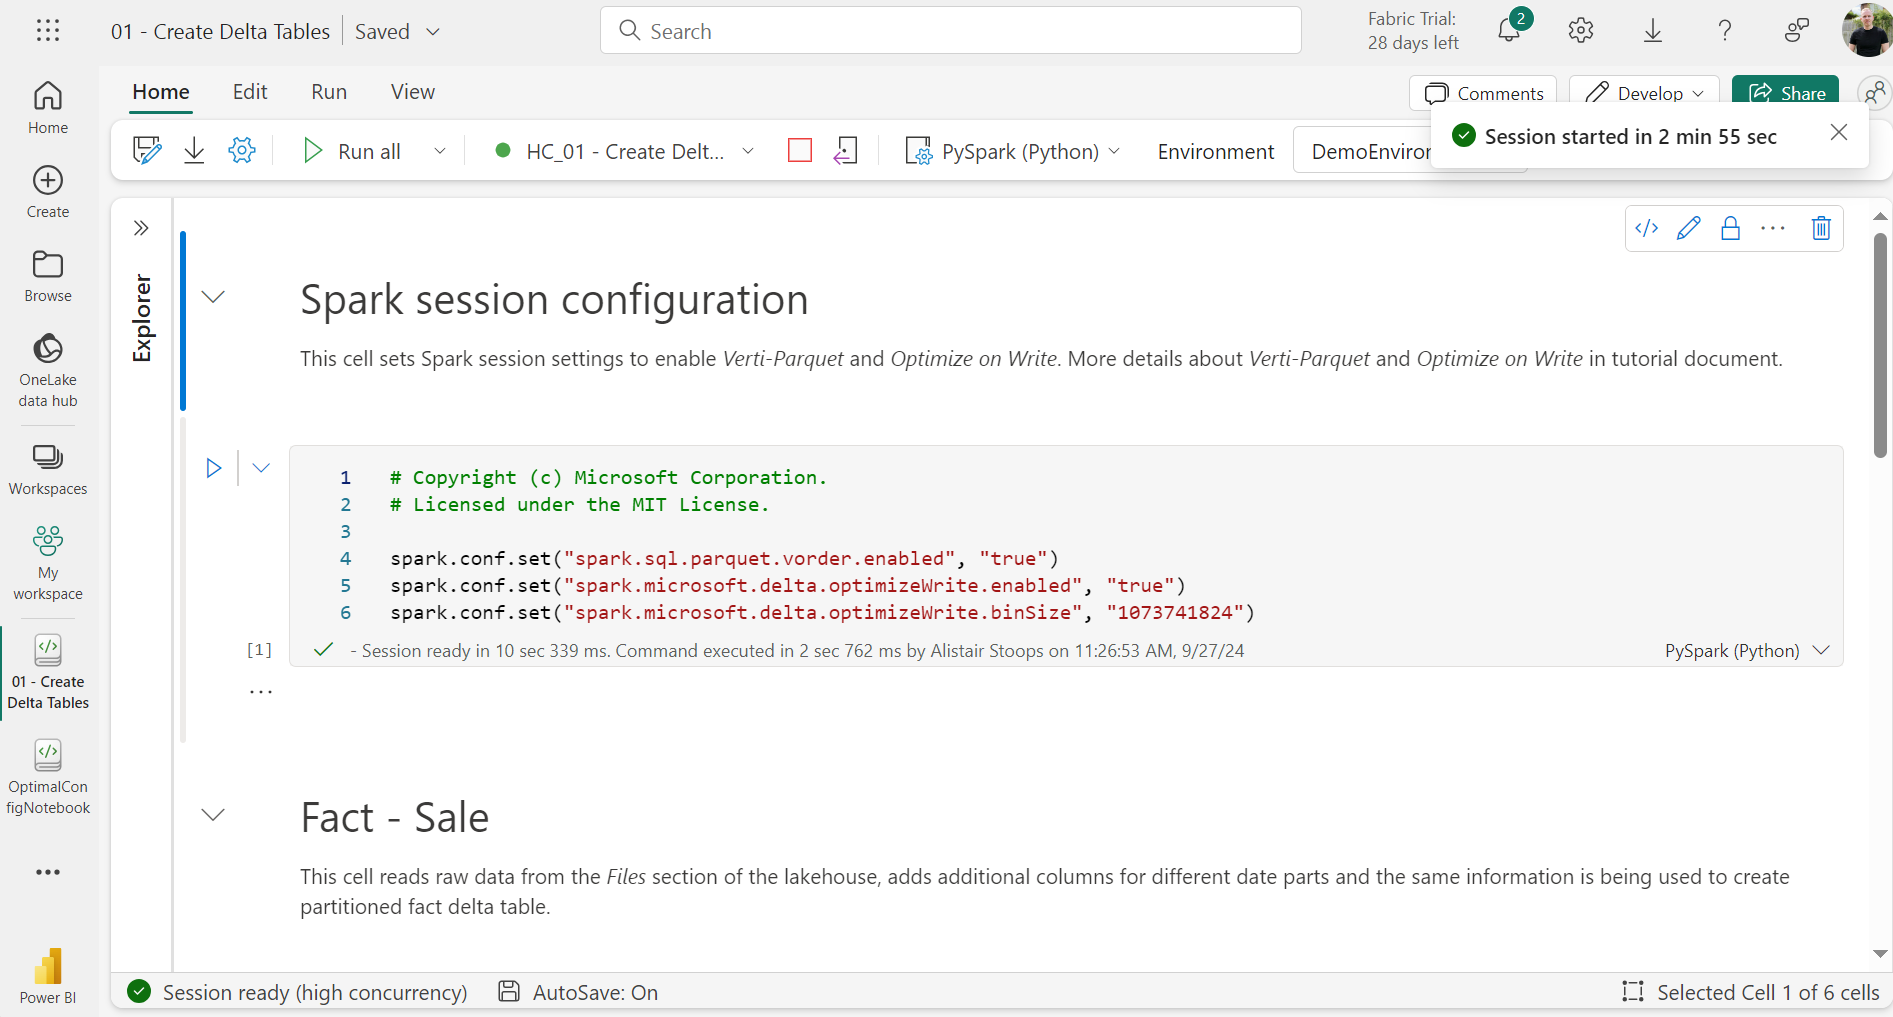Image resolution: width=1893 pixels, height=1017 pixels.
Task: Expand the Run all dropdown arrow
Action: coord(439,150)
